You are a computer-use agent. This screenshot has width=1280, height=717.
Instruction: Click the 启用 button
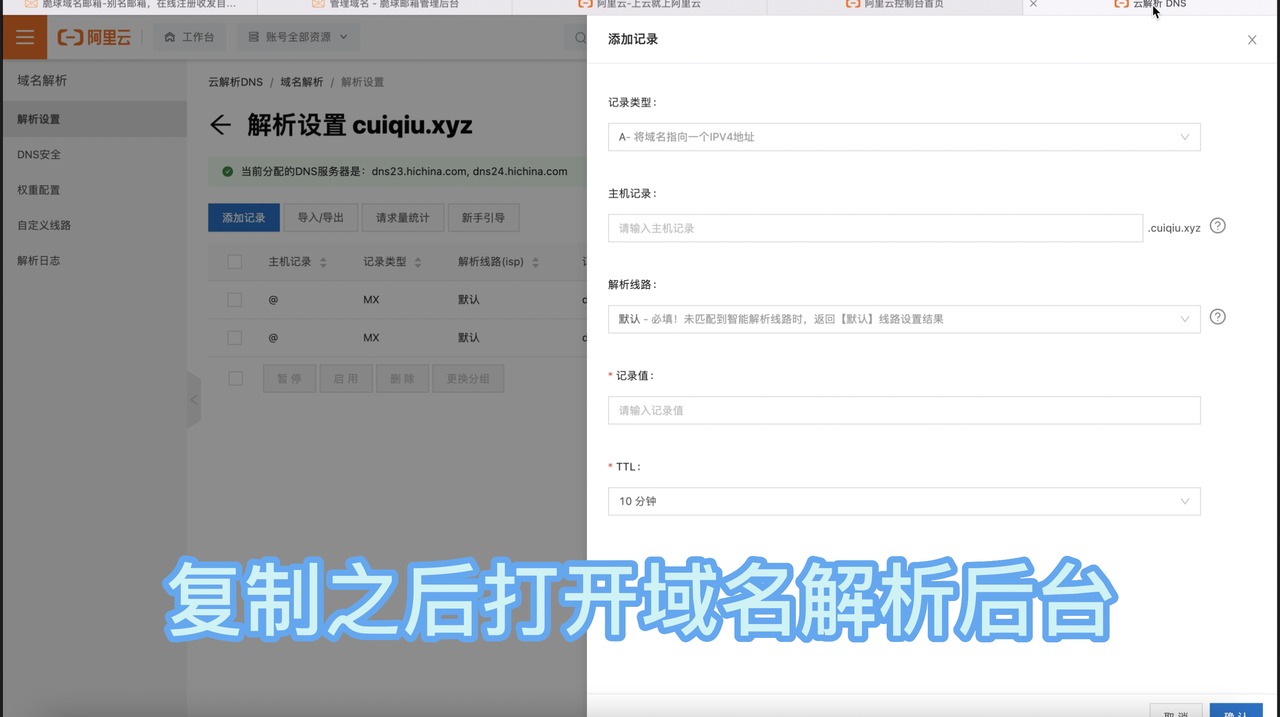point(346,379)
